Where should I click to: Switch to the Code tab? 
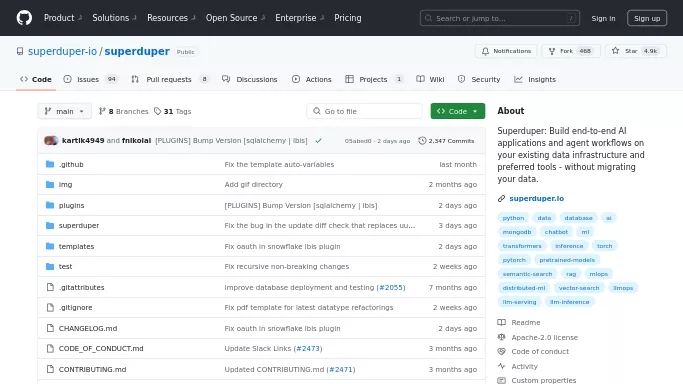click(x=36, y=79)
